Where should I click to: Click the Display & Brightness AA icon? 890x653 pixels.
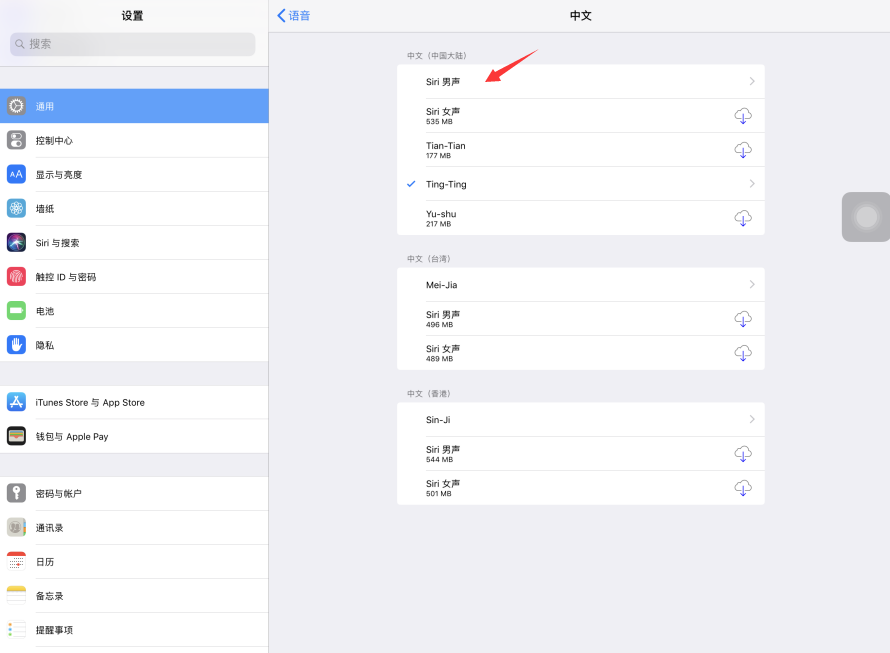(x=16, y=174)
